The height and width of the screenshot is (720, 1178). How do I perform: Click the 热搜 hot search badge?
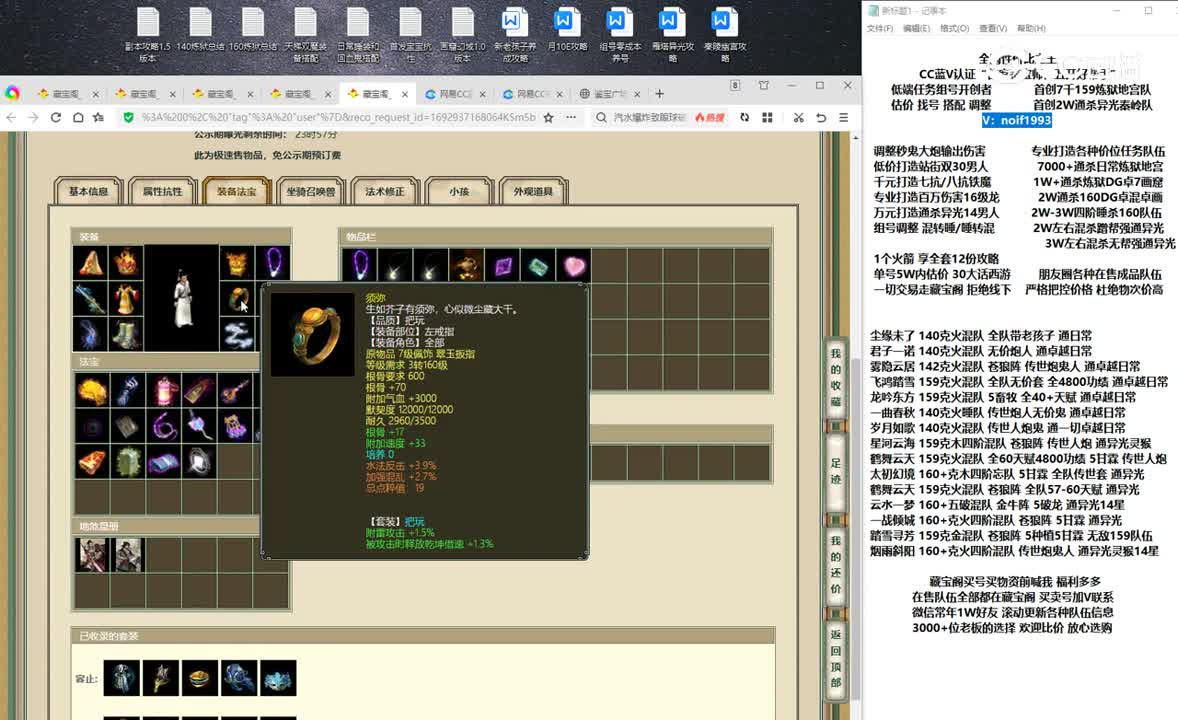point(710,117)
